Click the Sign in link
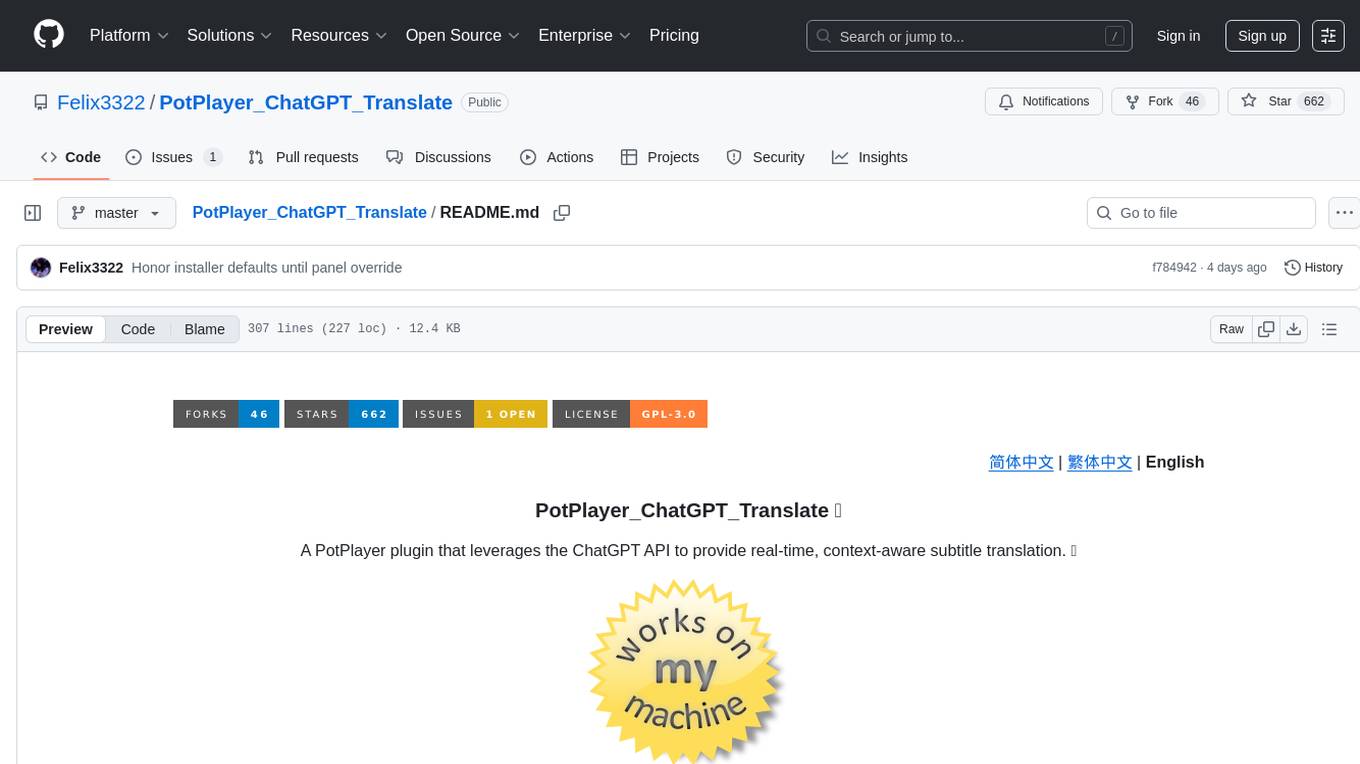The height and width of the screenshot is (764, 1360). coord(1178,36)
